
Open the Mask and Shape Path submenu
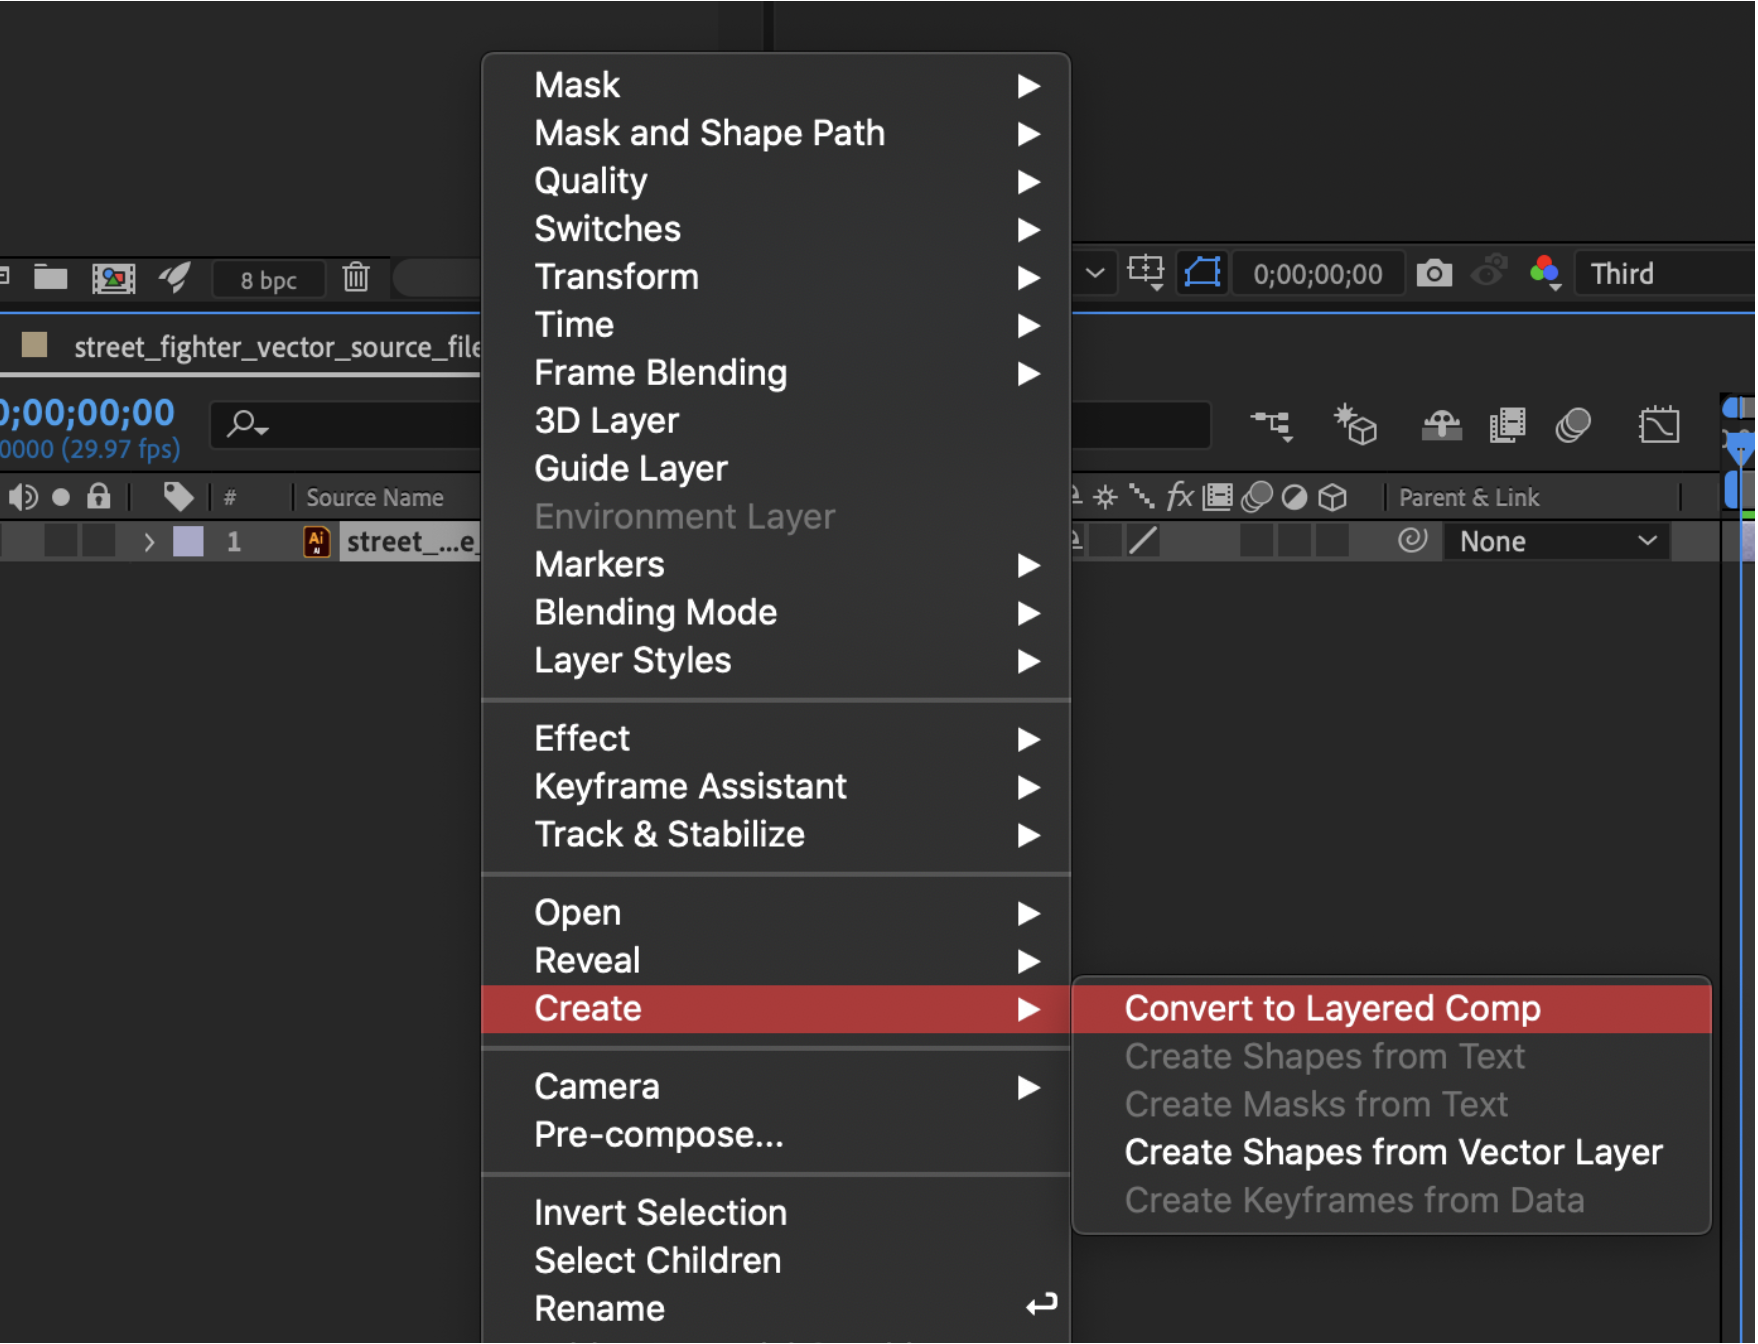(776, 133)
